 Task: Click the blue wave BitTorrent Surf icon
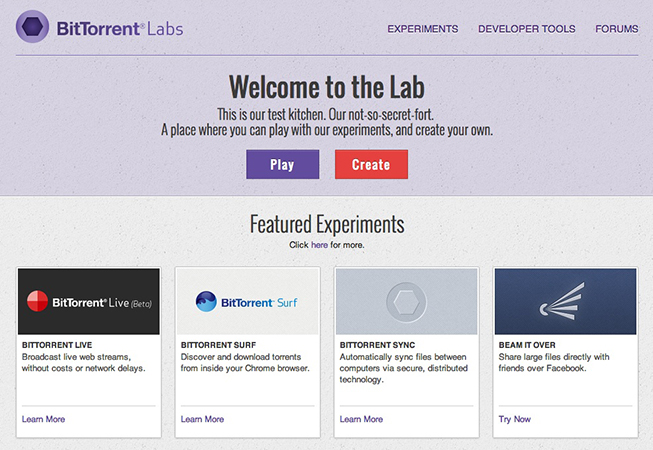pyautogui.click(x=206, y=301)
